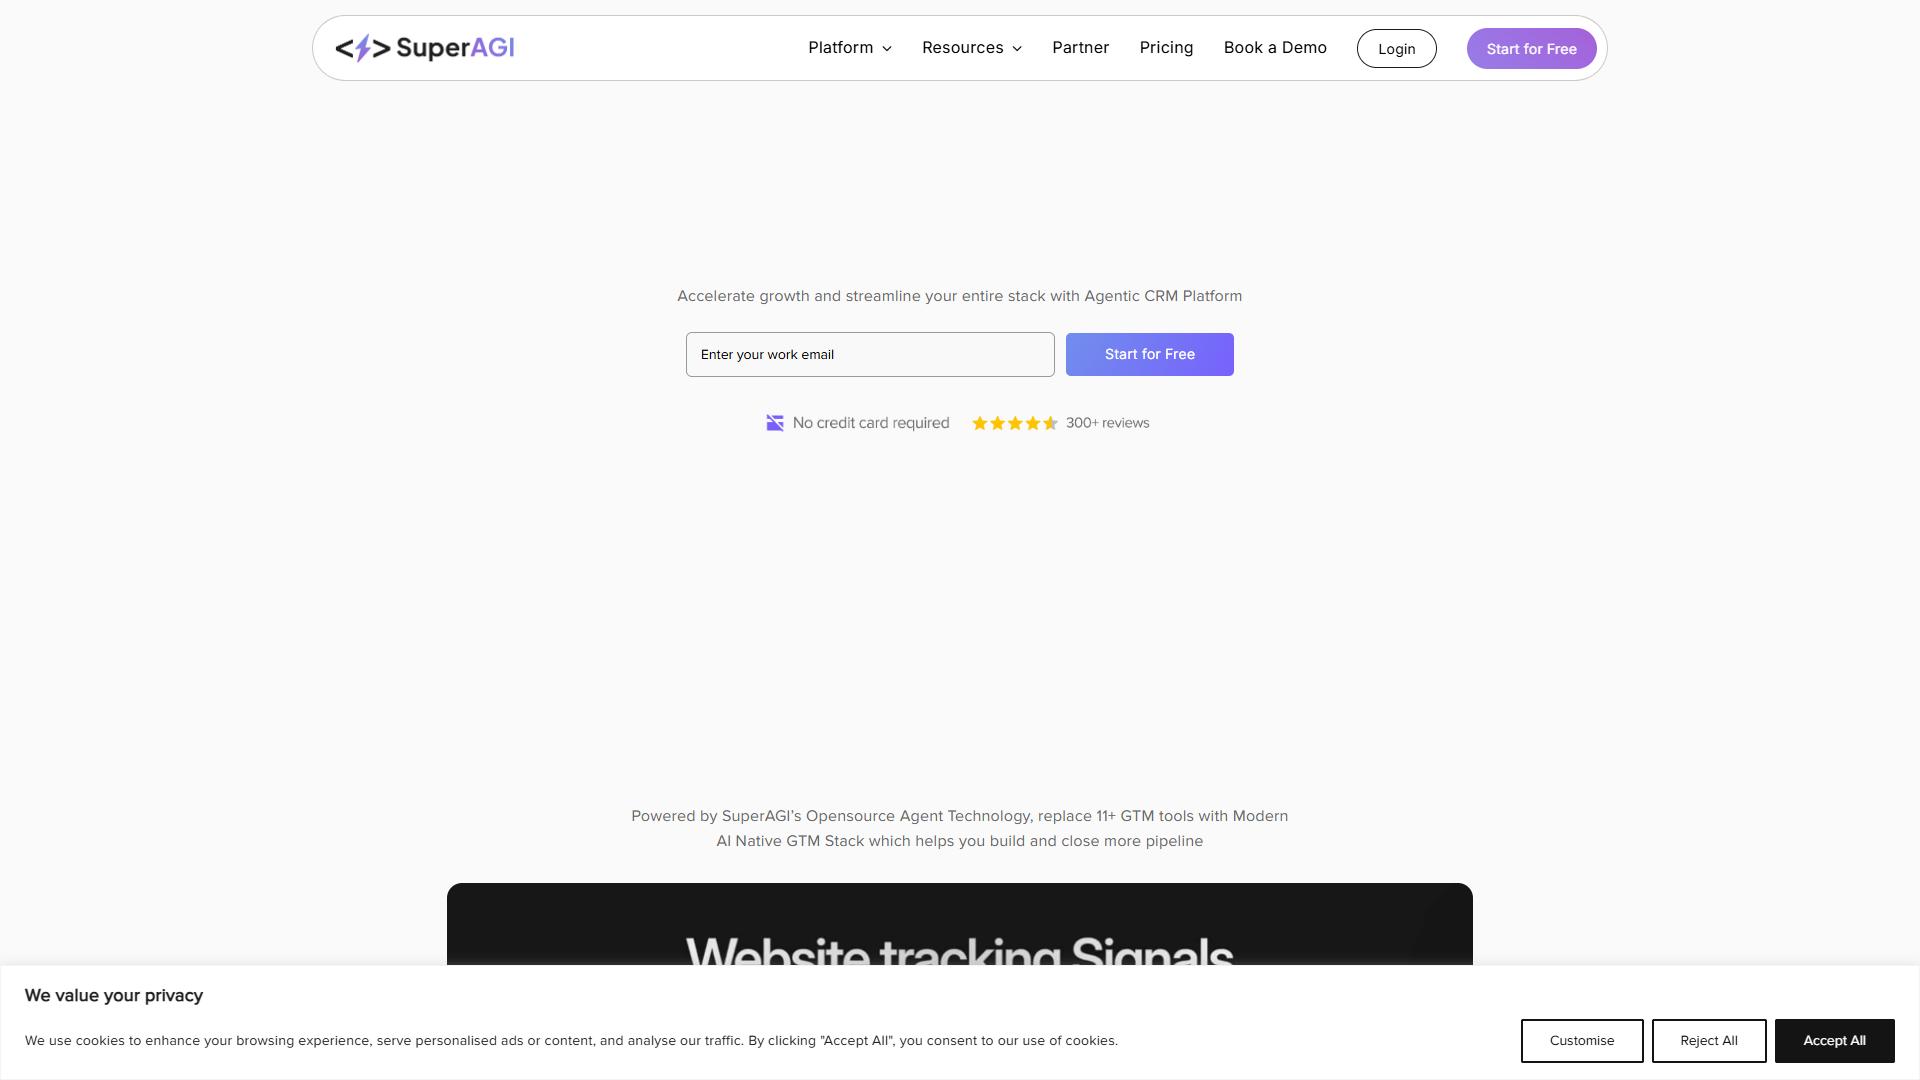Click Start for Free beside email field
Screen dimensions: 1920x1080
(x=1150, y=355)
